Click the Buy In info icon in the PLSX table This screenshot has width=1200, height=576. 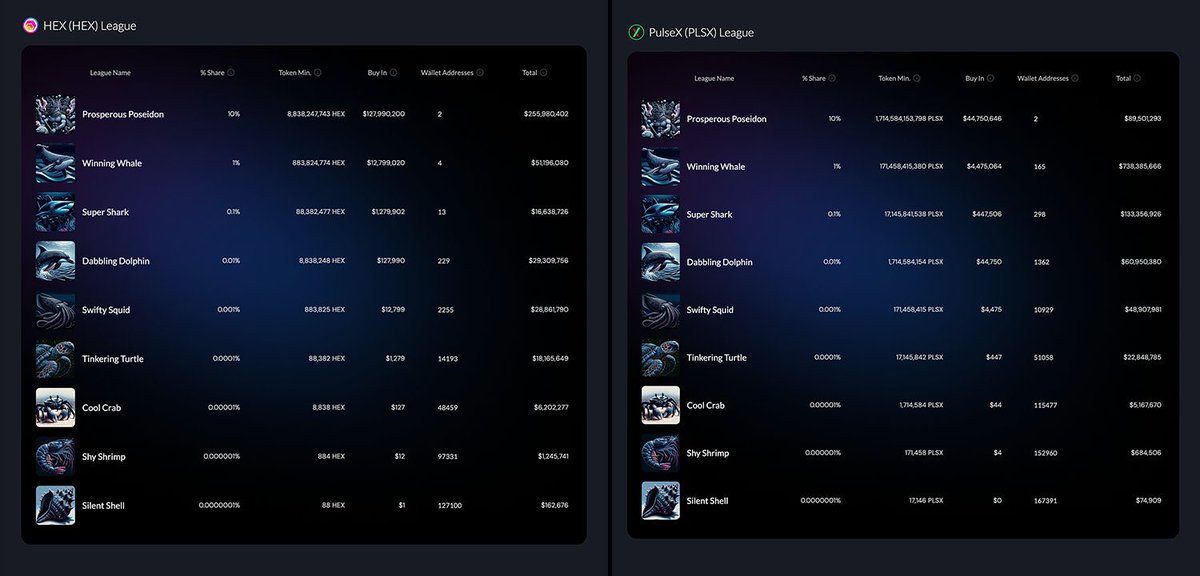pos(991,78)
